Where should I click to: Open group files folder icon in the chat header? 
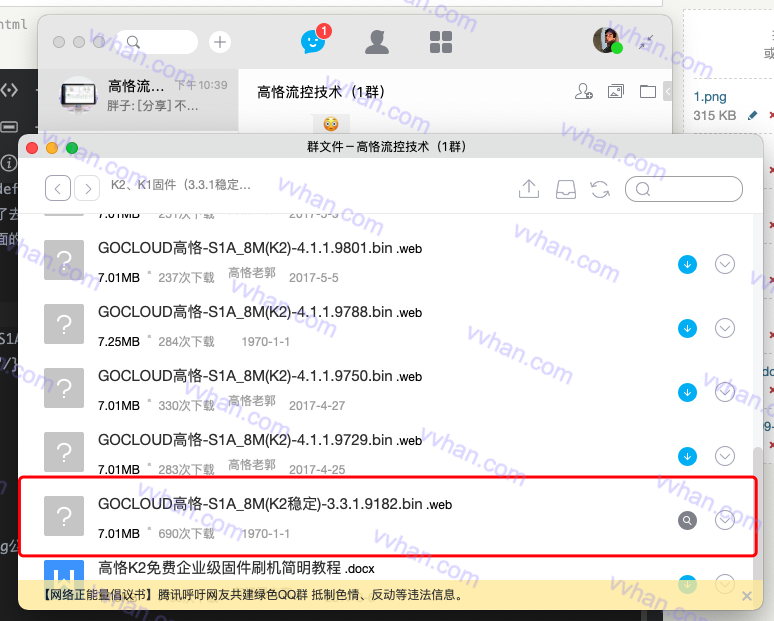pyautogui.click(x=648, y=91)
